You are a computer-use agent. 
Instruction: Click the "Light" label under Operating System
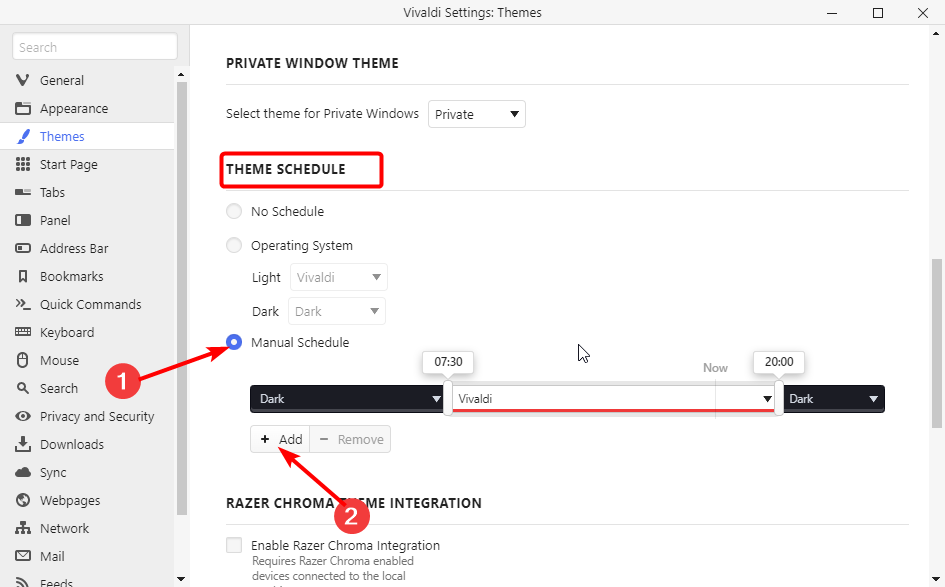coord(266,277)
